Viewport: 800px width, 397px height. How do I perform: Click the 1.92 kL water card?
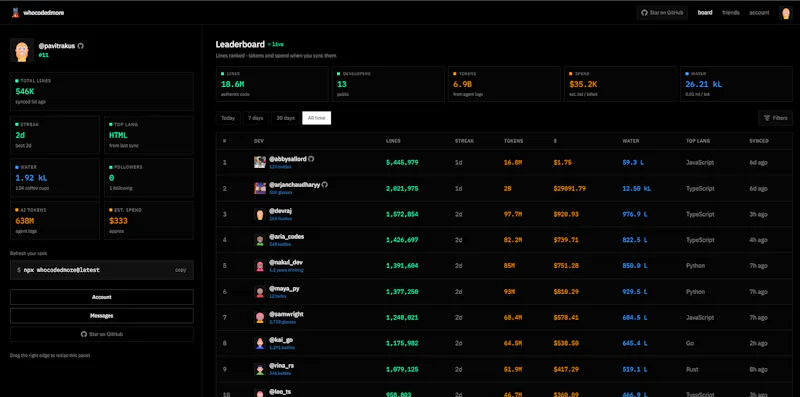click(55, 178)
